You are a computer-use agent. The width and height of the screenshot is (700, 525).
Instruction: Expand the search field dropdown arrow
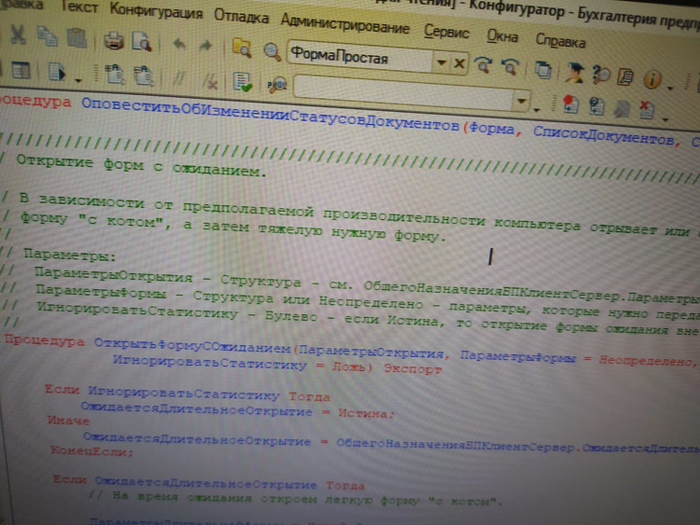(440, 61)
